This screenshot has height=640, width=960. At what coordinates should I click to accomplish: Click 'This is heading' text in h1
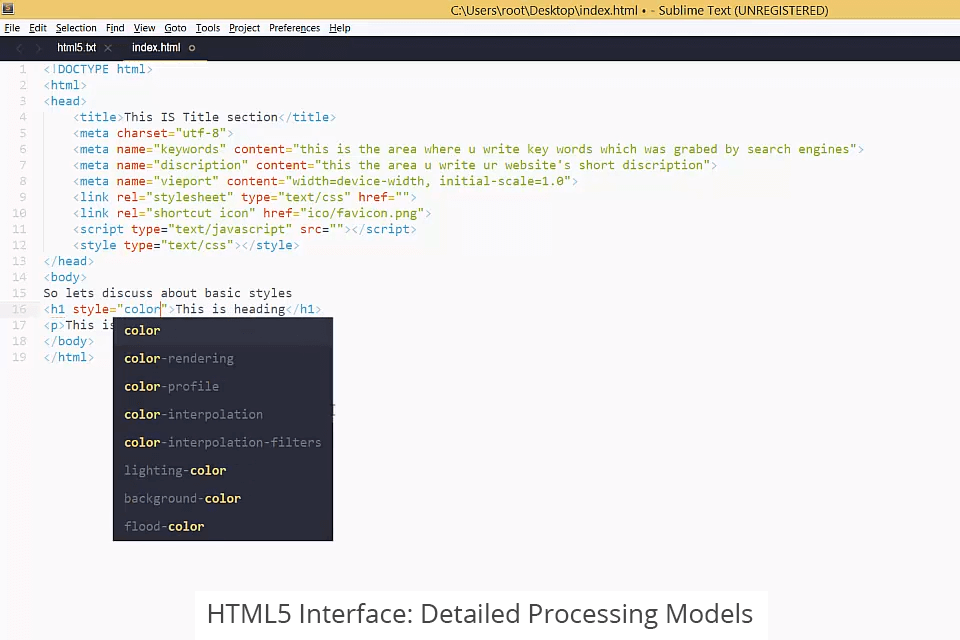point(230,309)
